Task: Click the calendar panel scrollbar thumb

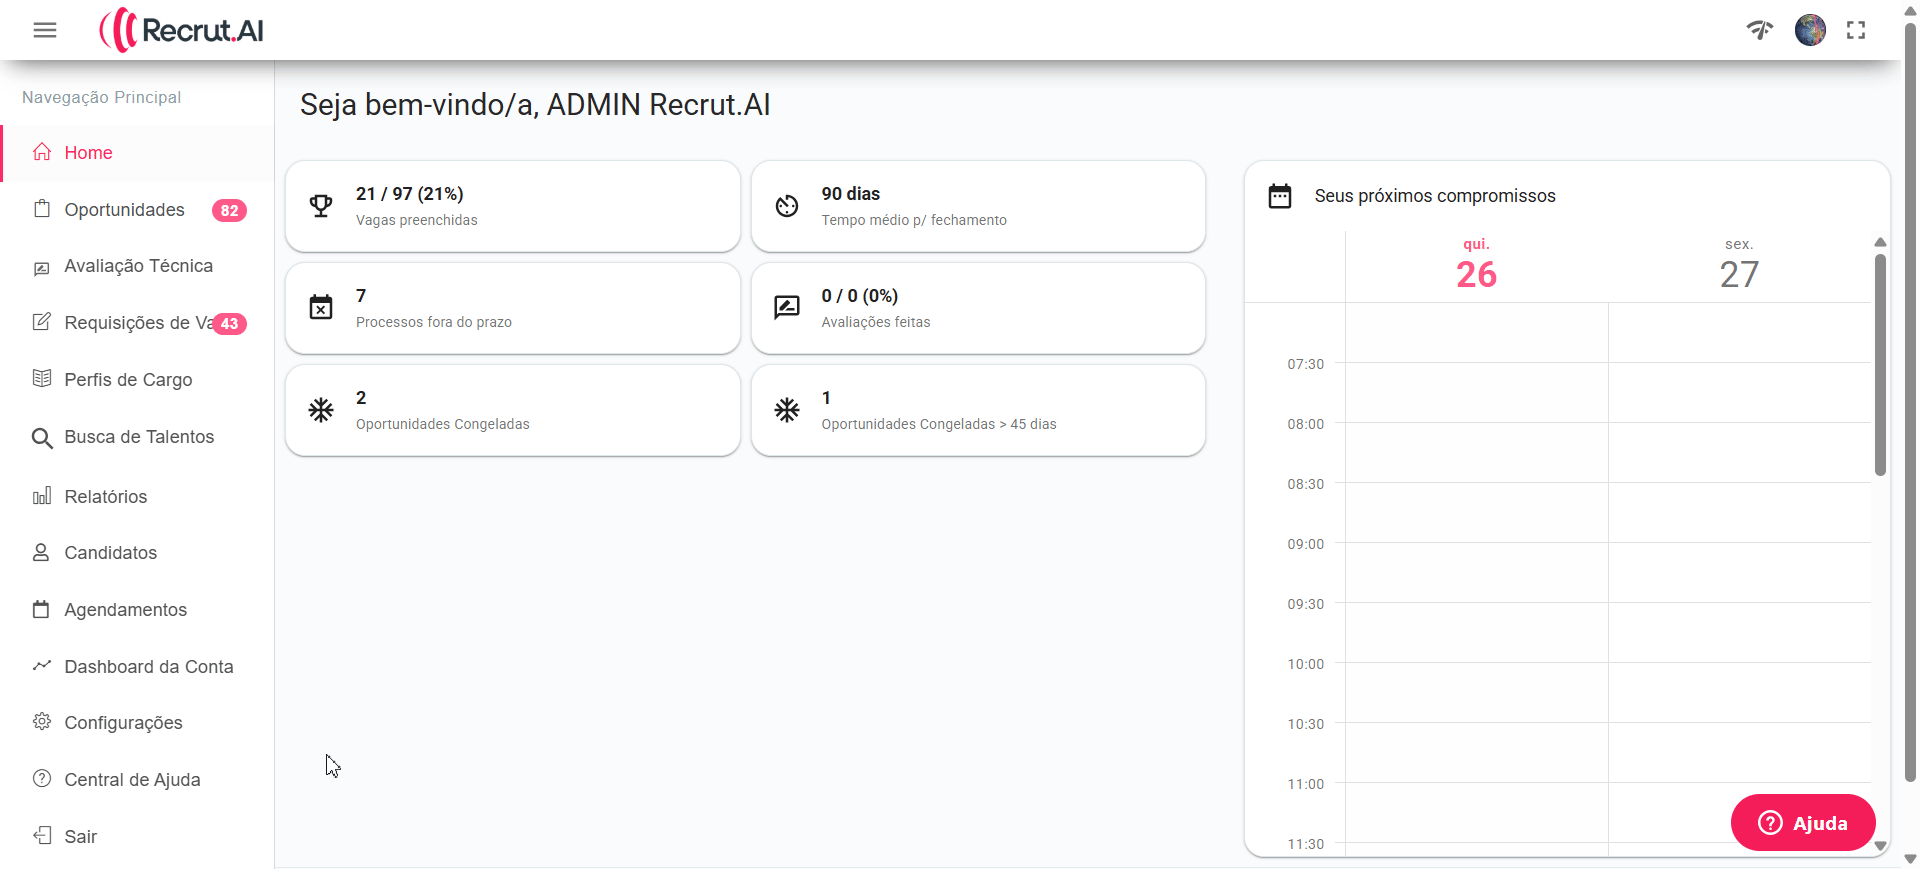Action: (x=1880, y=365)
